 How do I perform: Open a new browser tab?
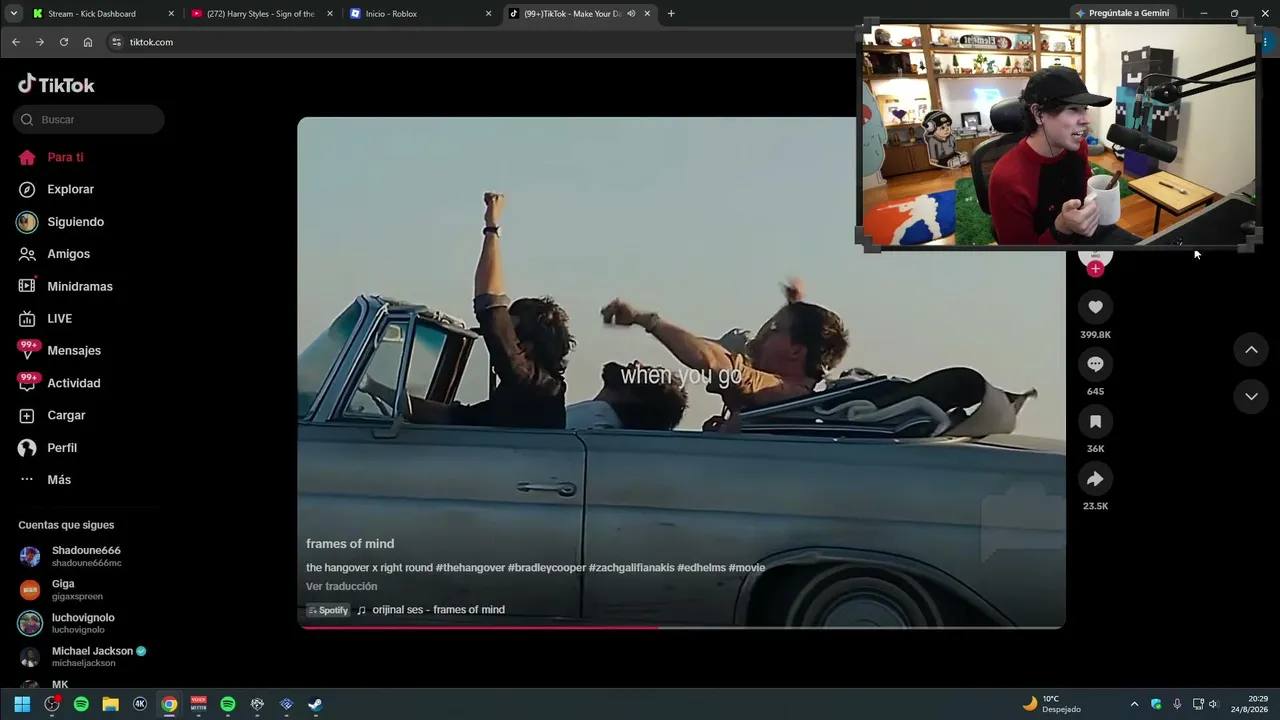[671, 14]
